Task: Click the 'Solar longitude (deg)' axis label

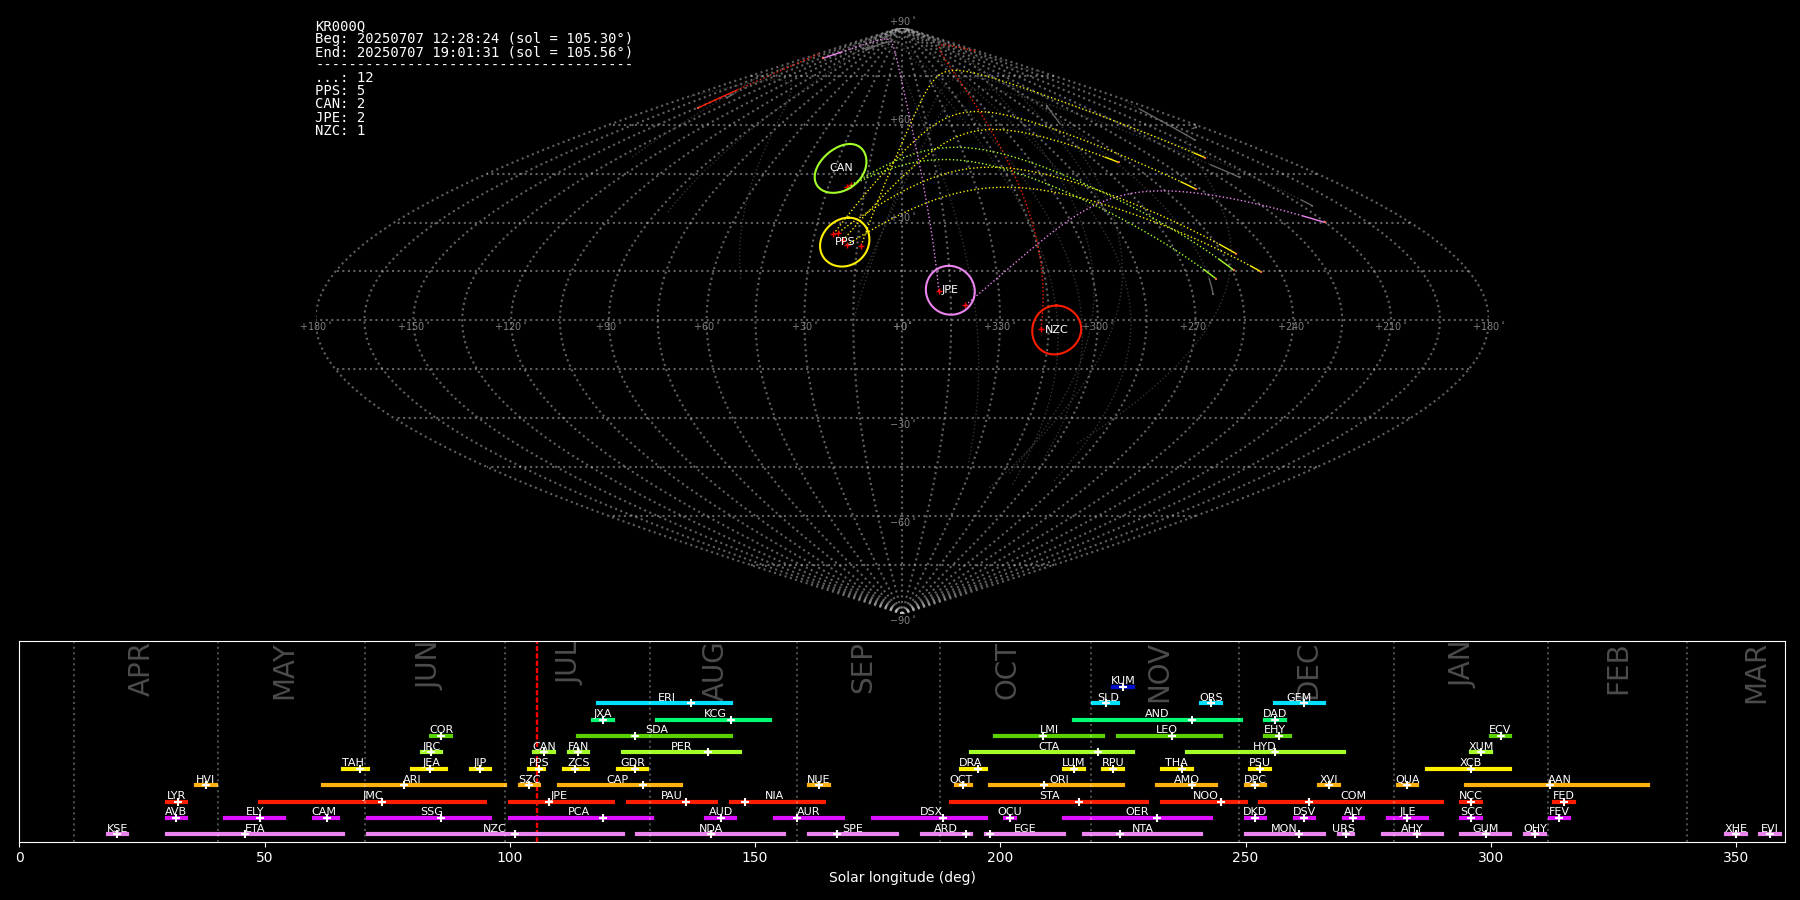Action: point(902,877)
